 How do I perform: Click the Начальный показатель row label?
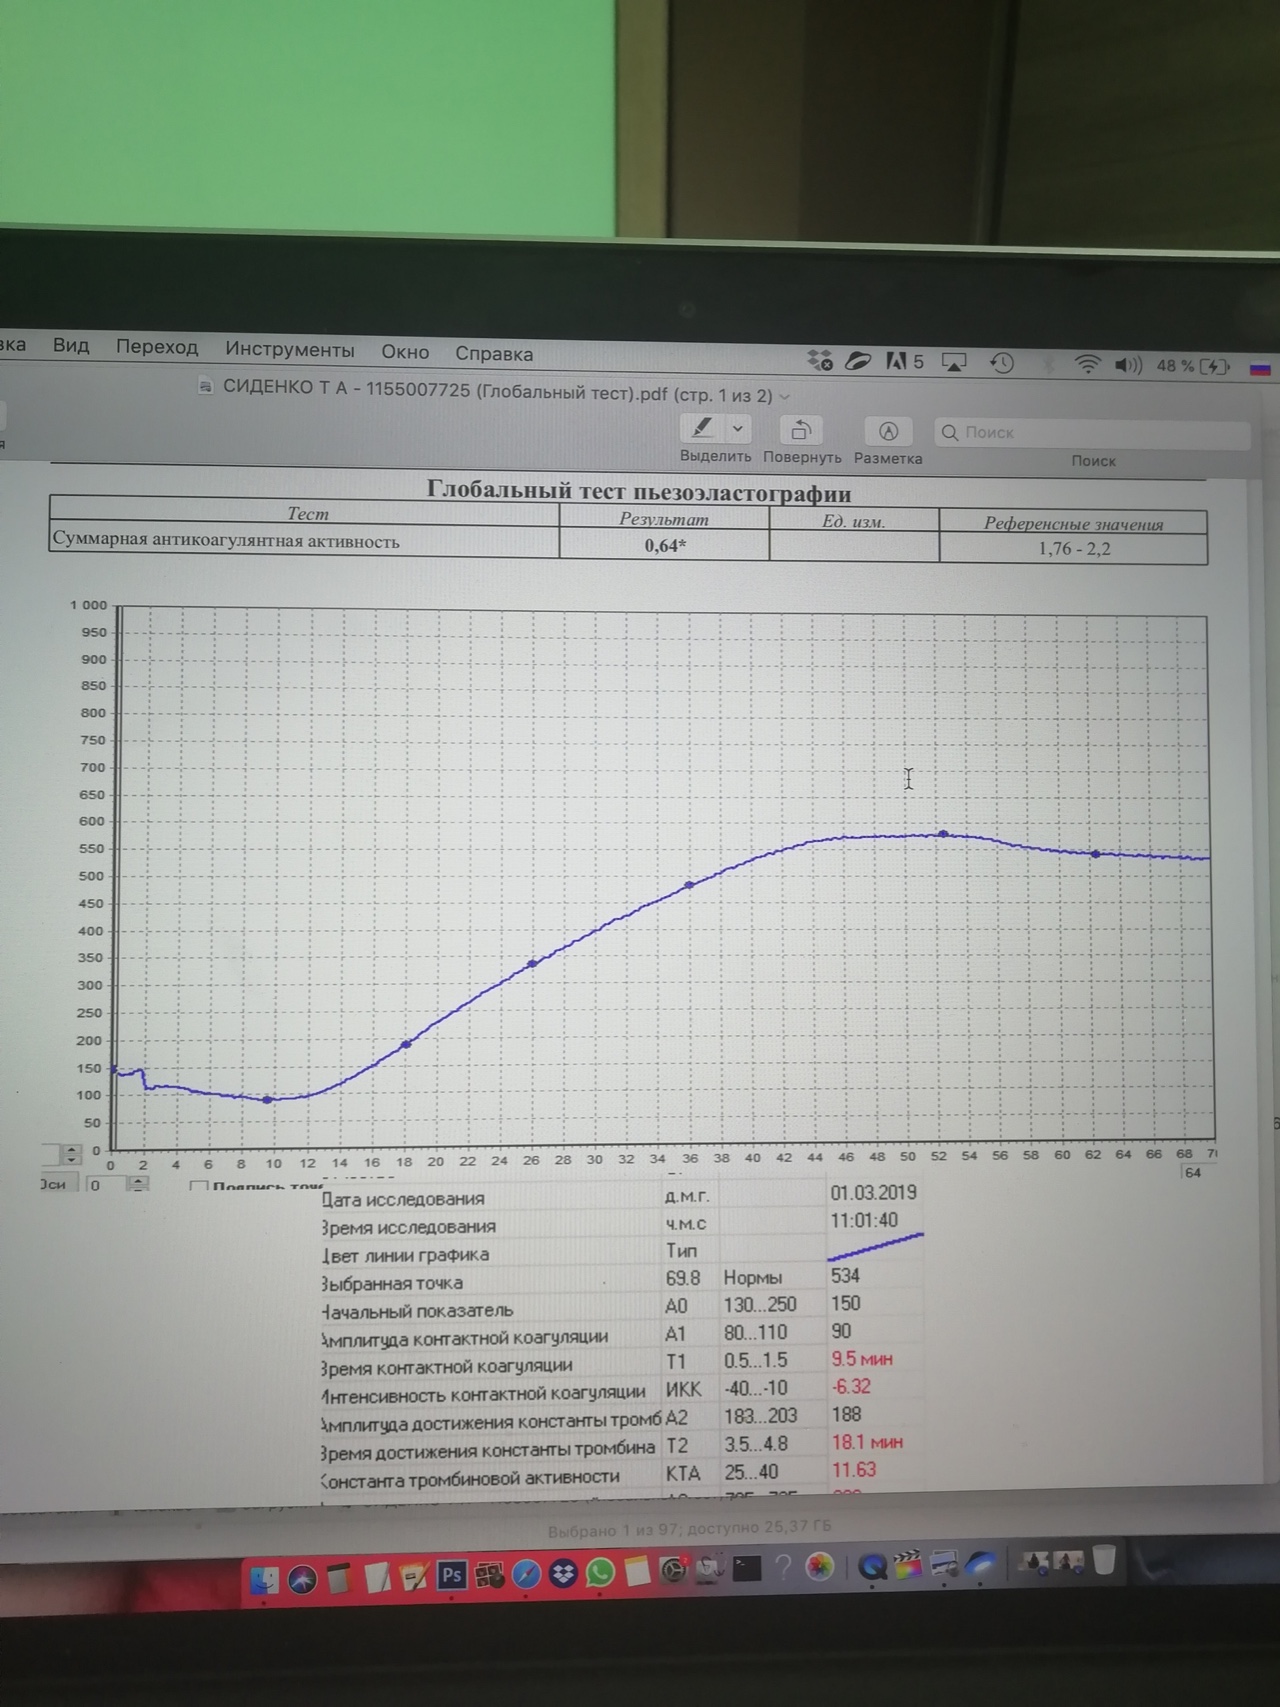(417, 1310)
